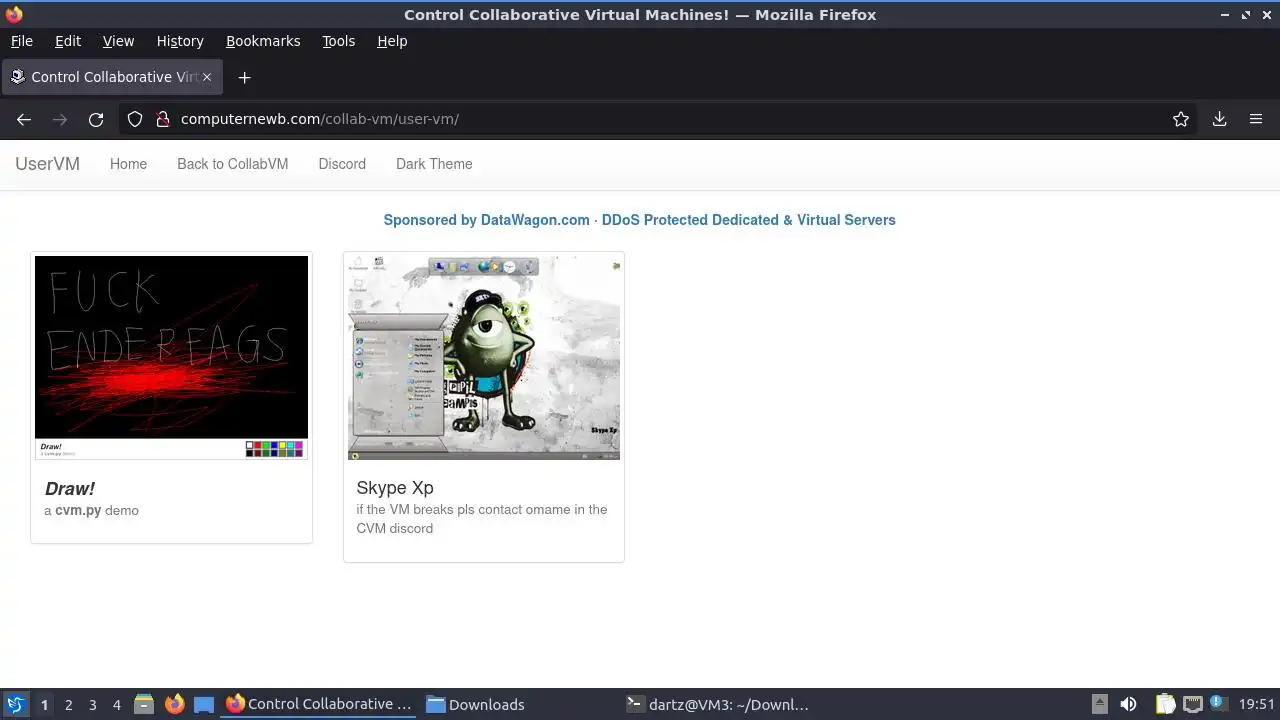Click the 'a cvm.py demo' description
The image size is (1280, 720).
click(x=91, y=510)
